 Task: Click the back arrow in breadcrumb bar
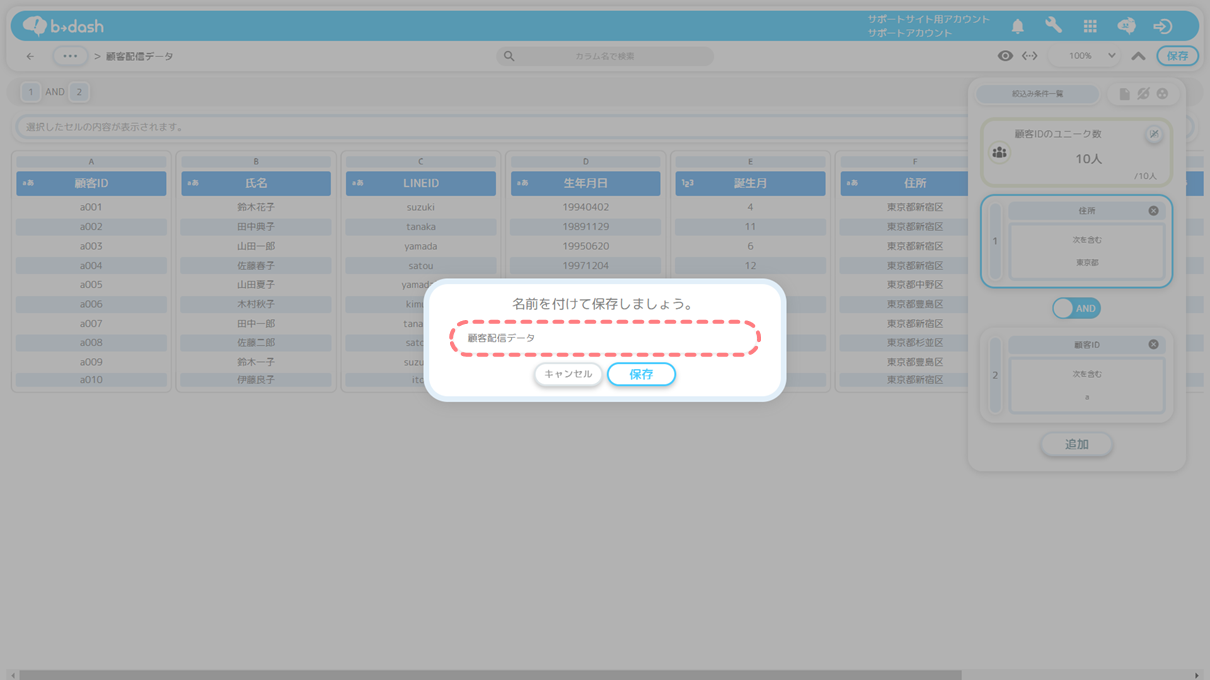pyautogui.click(x=30, y=57)
